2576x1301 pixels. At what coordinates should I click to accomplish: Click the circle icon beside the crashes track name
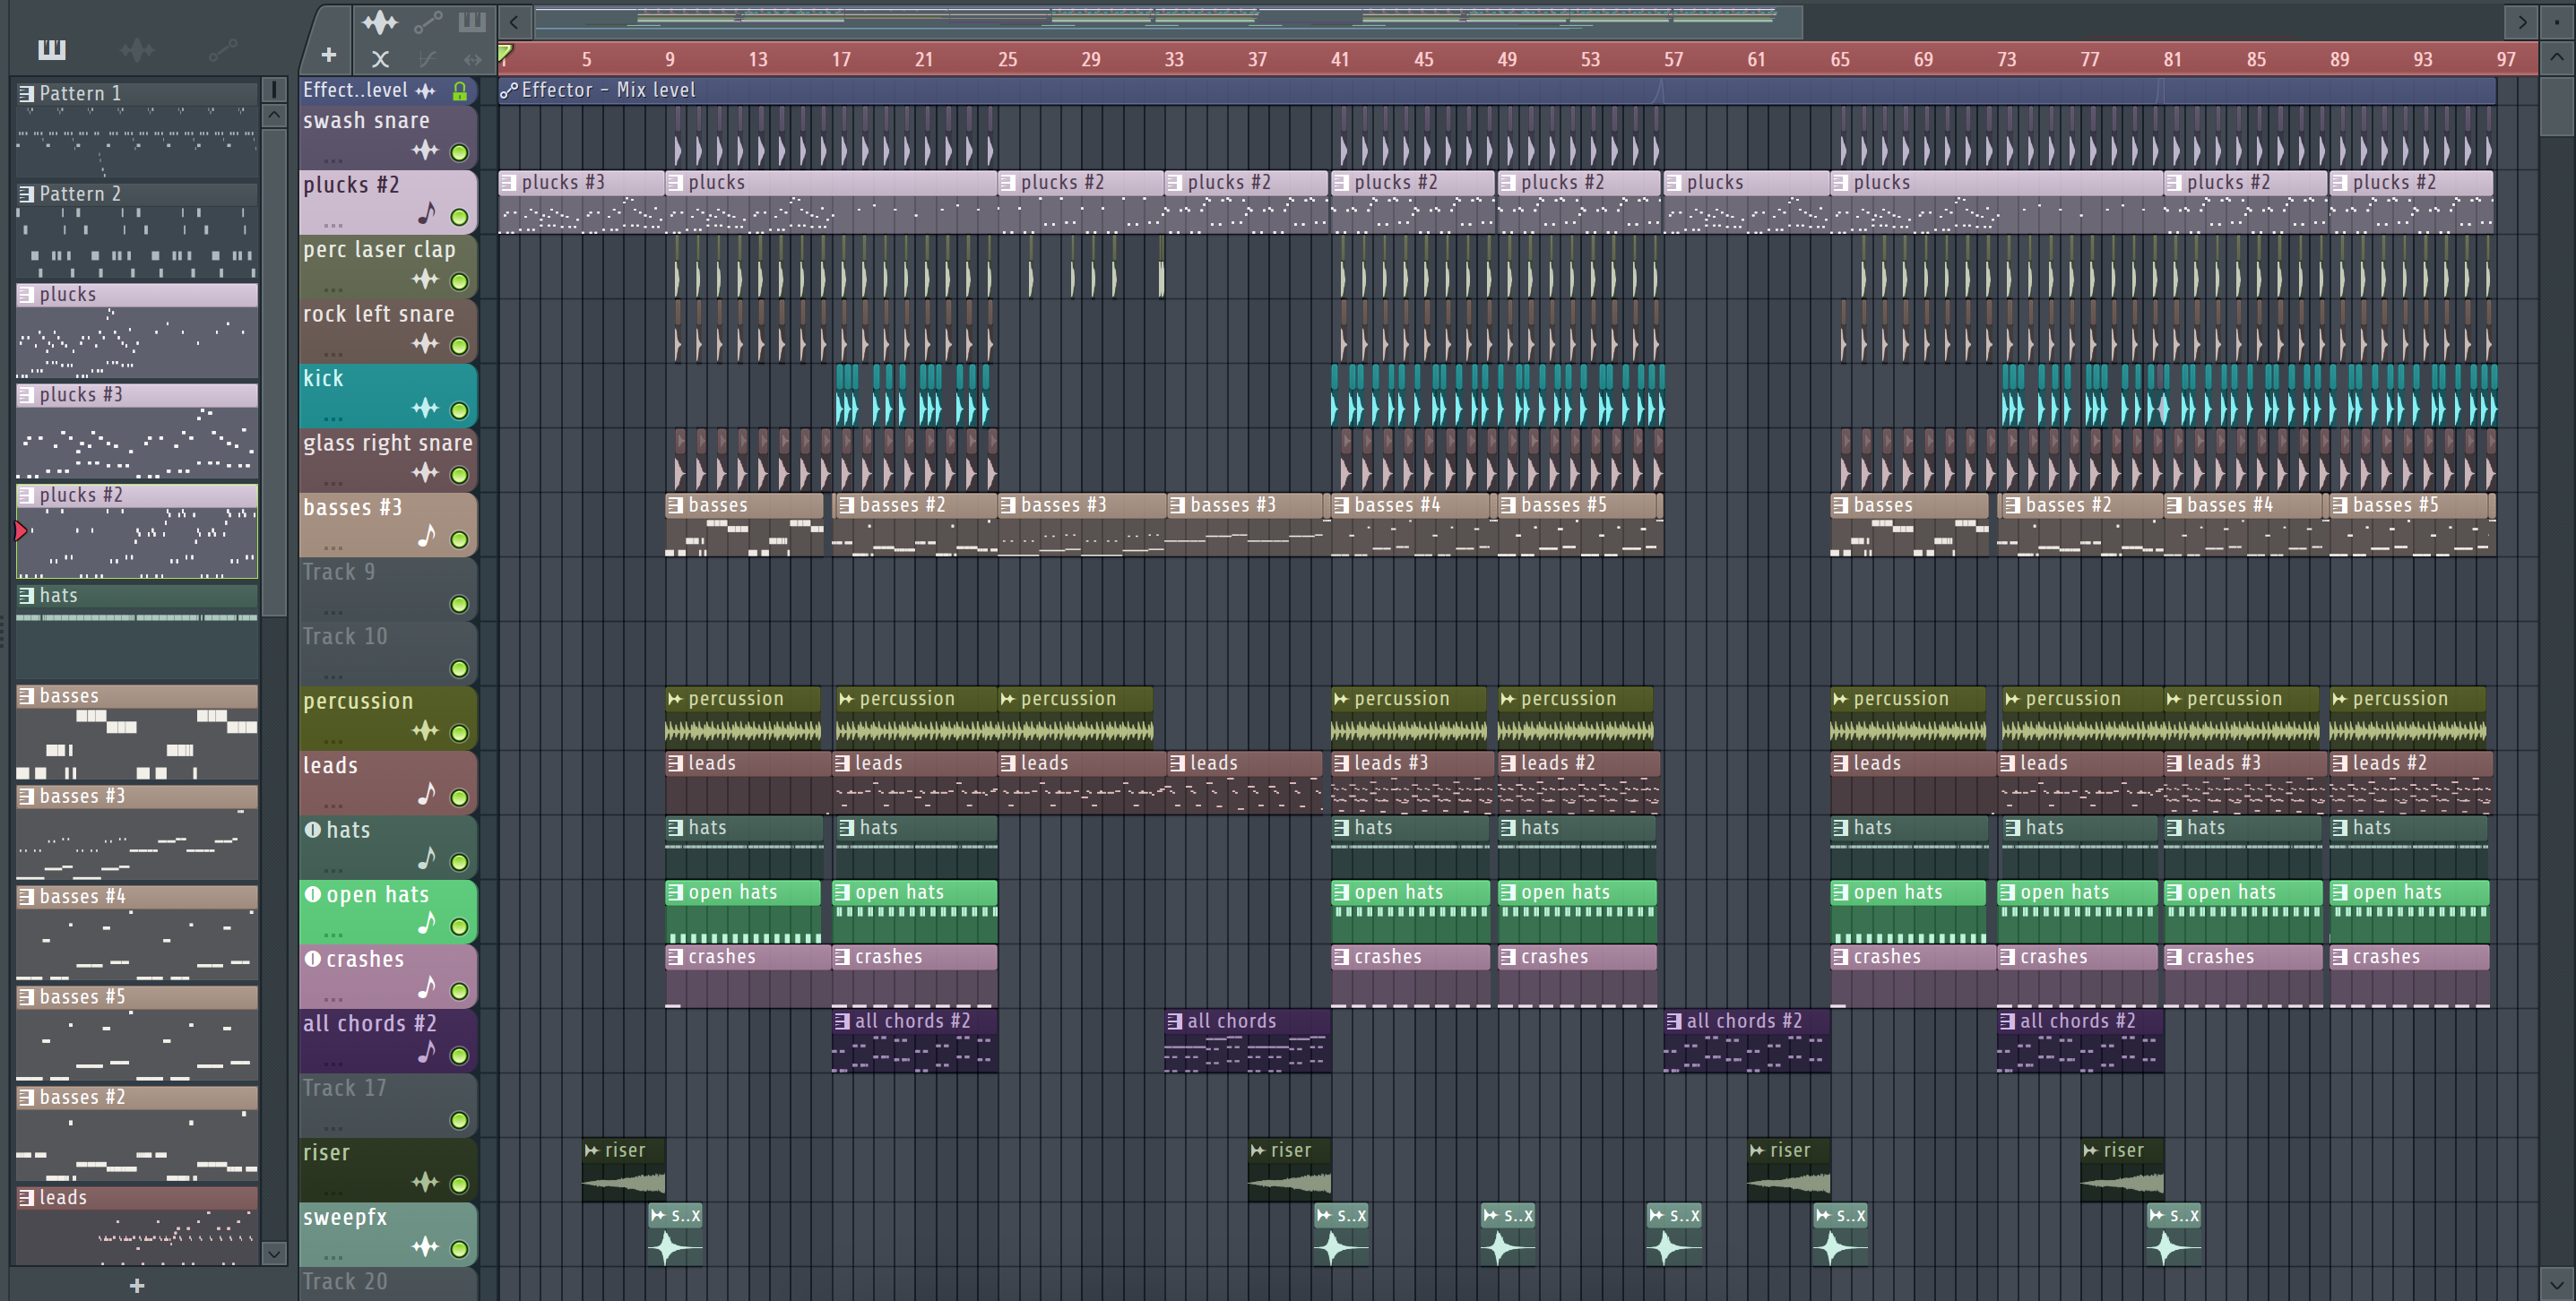[313, 959]
